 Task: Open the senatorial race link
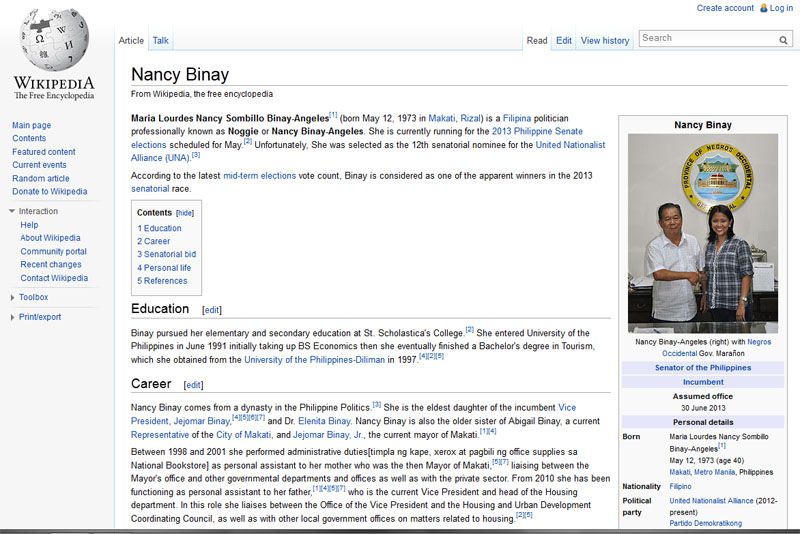point(150,189)
